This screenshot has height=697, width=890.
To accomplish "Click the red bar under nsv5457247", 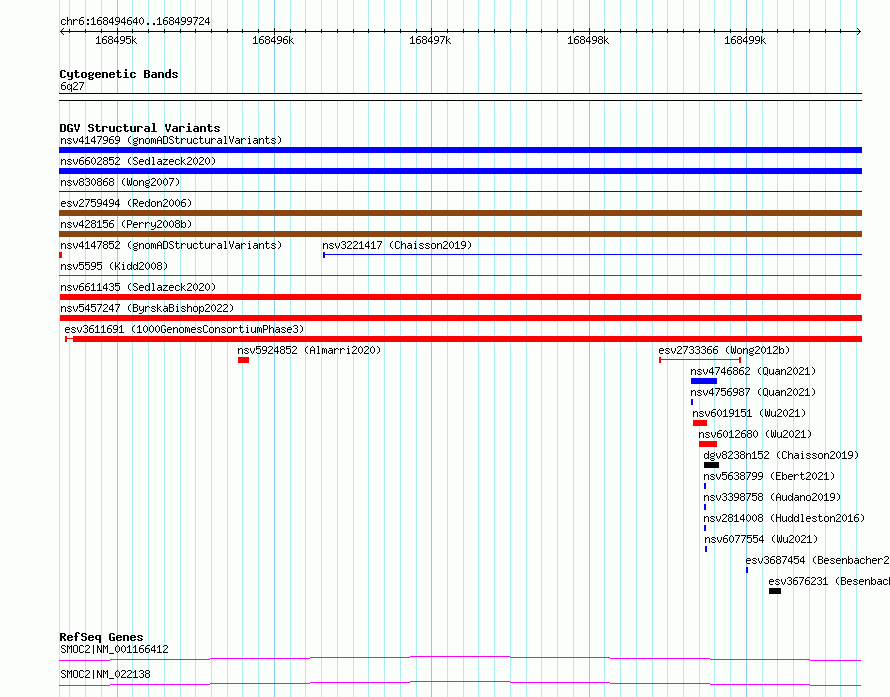I will click(460, 318).
